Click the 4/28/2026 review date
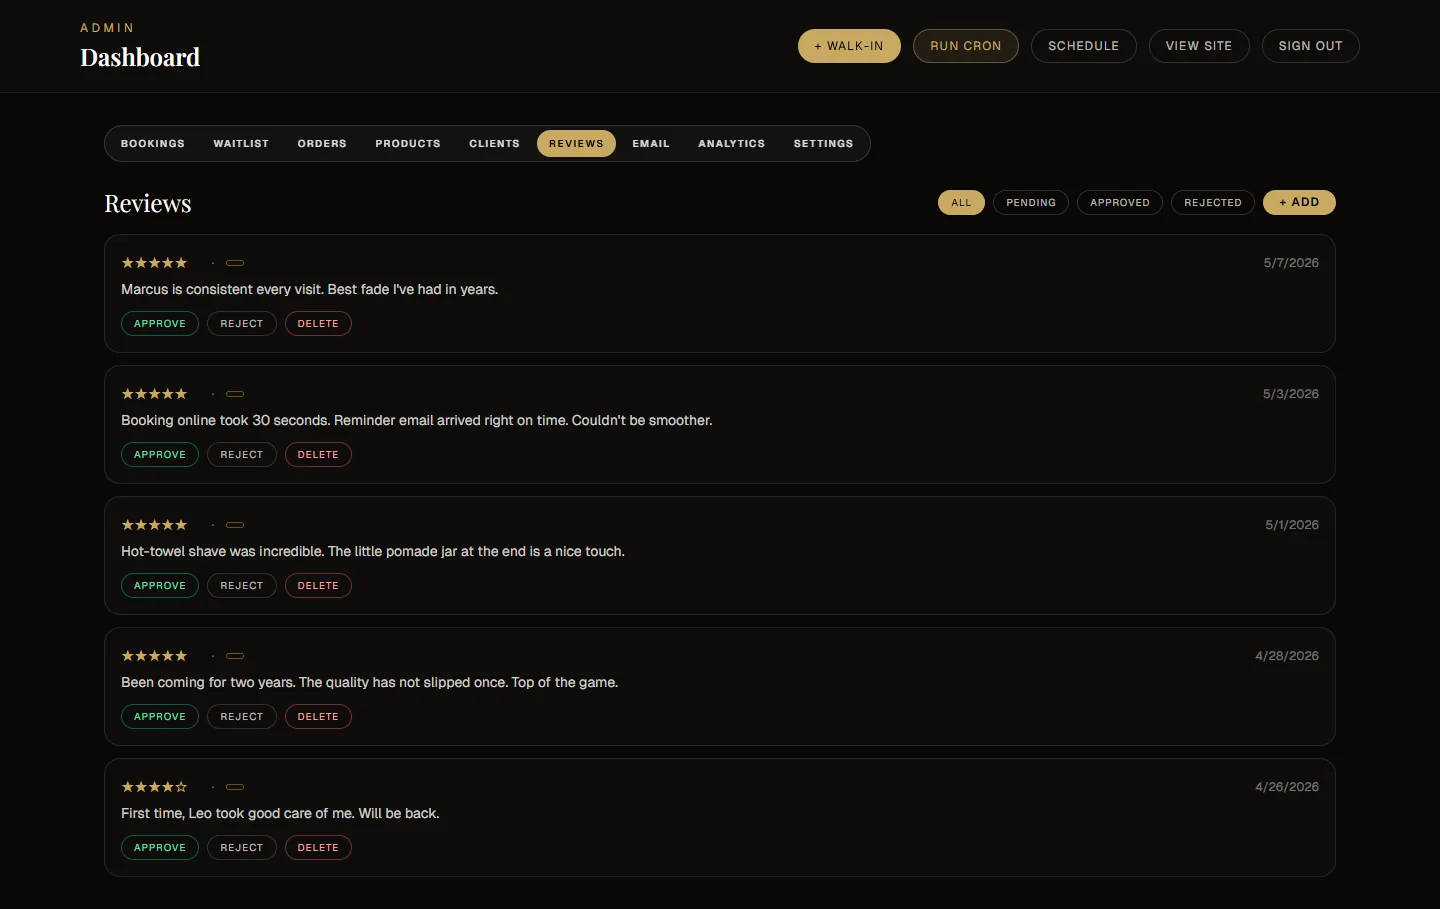 pos(1287,656)
